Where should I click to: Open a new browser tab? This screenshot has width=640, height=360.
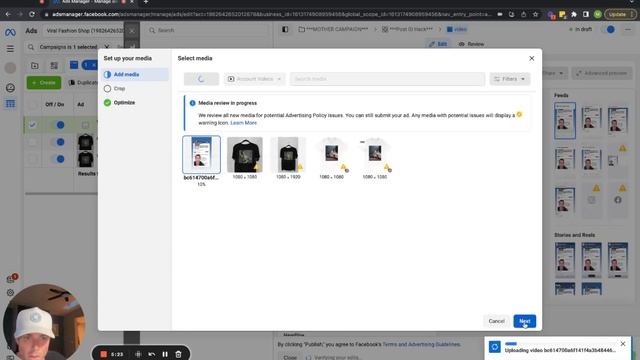point(146,2)
